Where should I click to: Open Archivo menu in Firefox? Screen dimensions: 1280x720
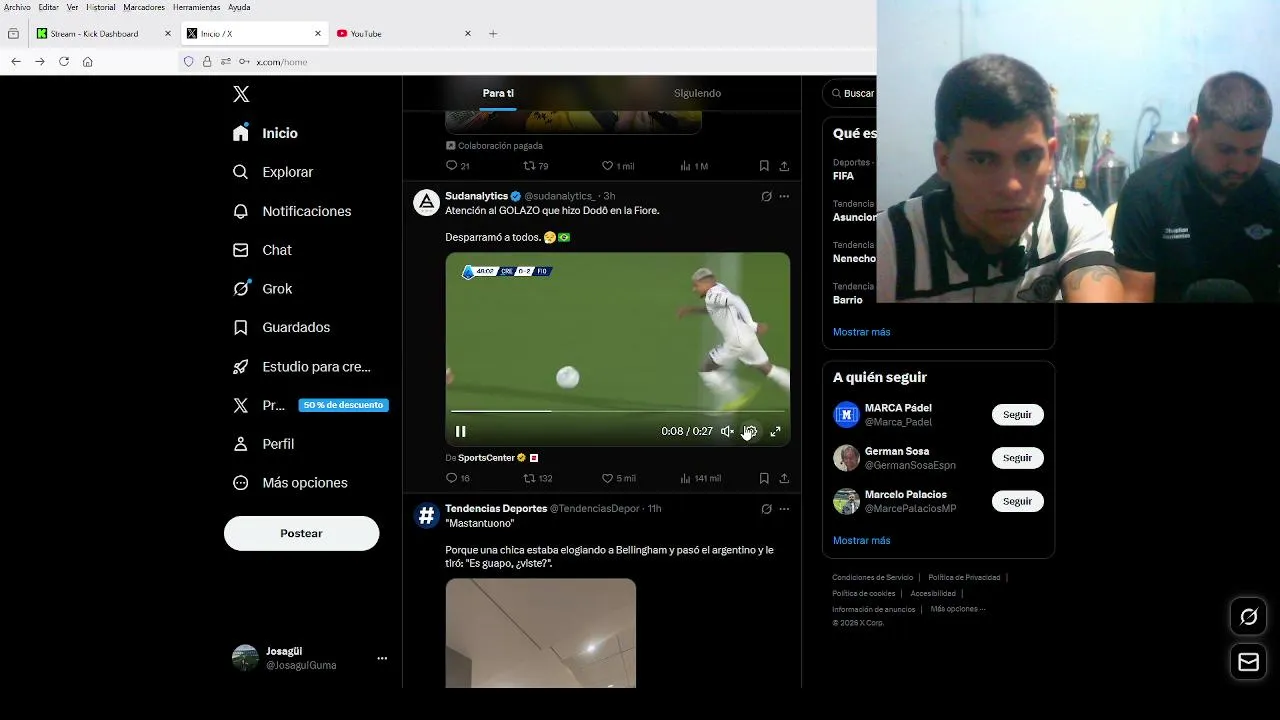pos(17,7)
